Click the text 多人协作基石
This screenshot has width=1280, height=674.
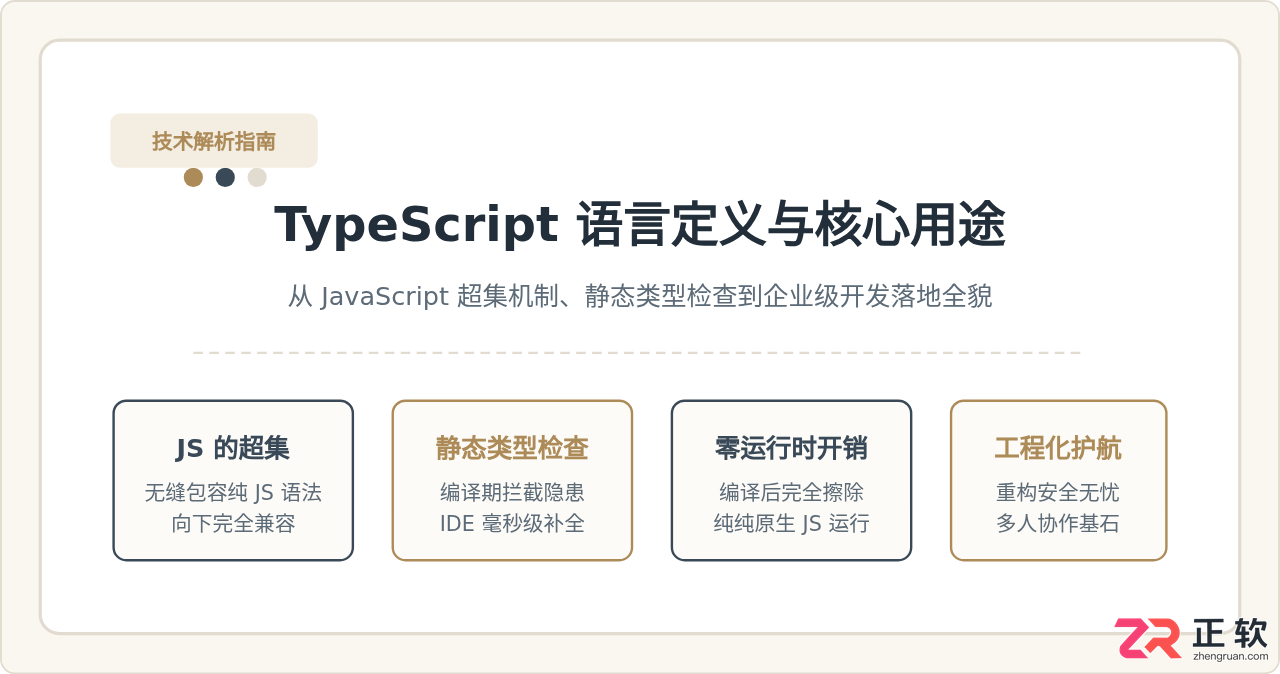(1058, 524)
